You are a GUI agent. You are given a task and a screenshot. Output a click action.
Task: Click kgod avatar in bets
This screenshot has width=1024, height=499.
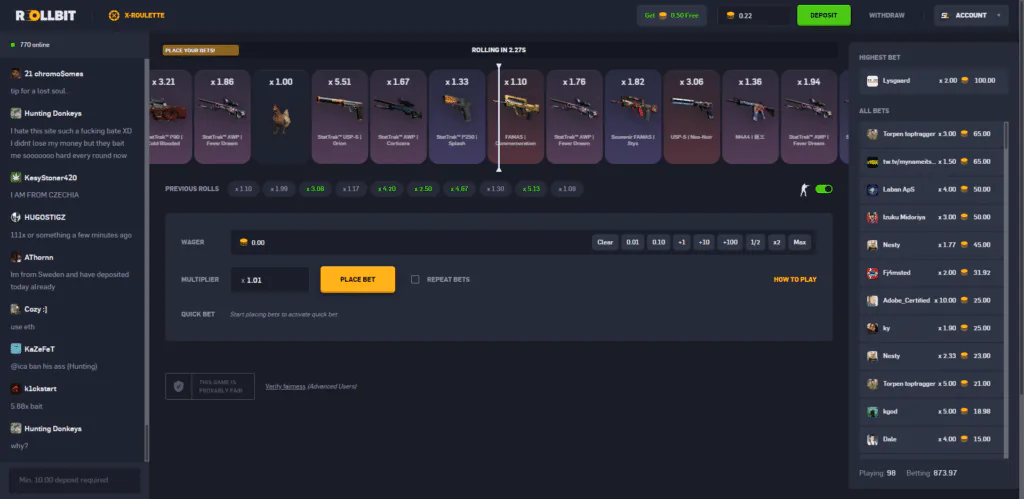tap(872, 411)
